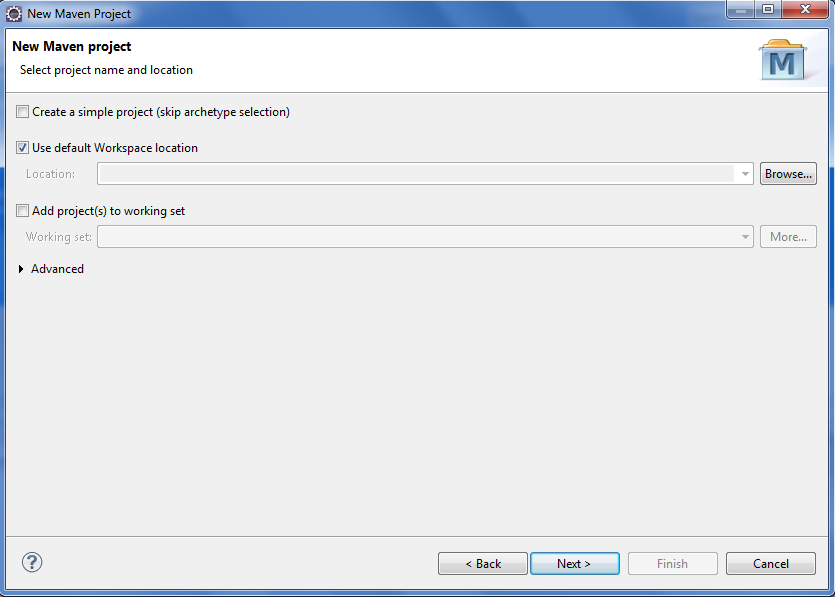Click the disabled Finish button
The height and width of the screenshot is (597, 835).
672,563
